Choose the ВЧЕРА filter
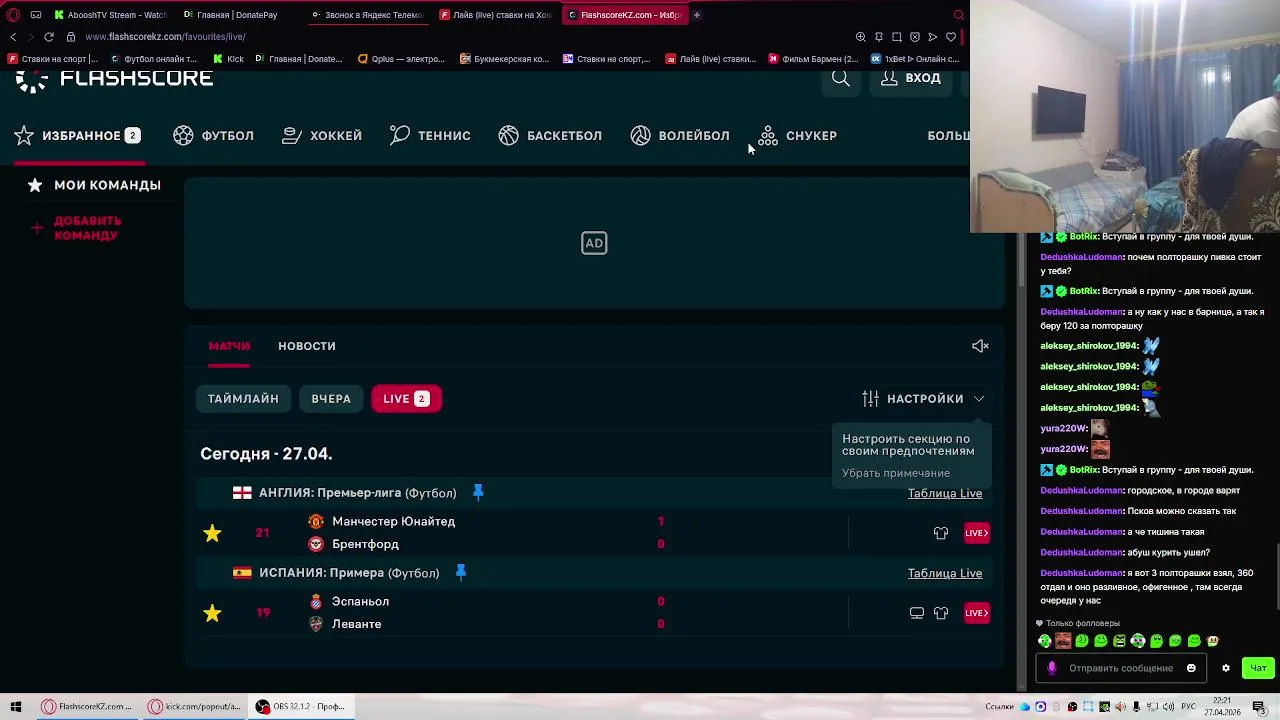The image size is (1280, 720). (331, 399)
